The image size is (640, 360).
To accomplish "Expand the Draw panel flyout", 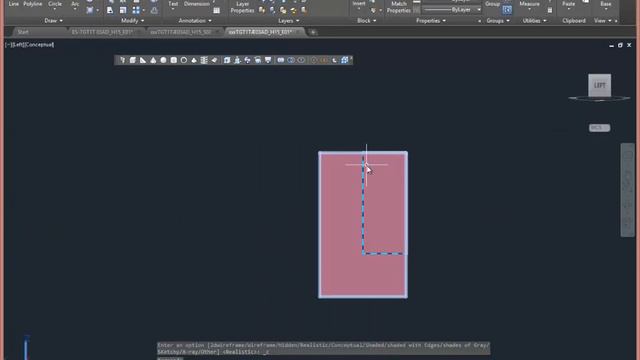I will coord(53,20).
